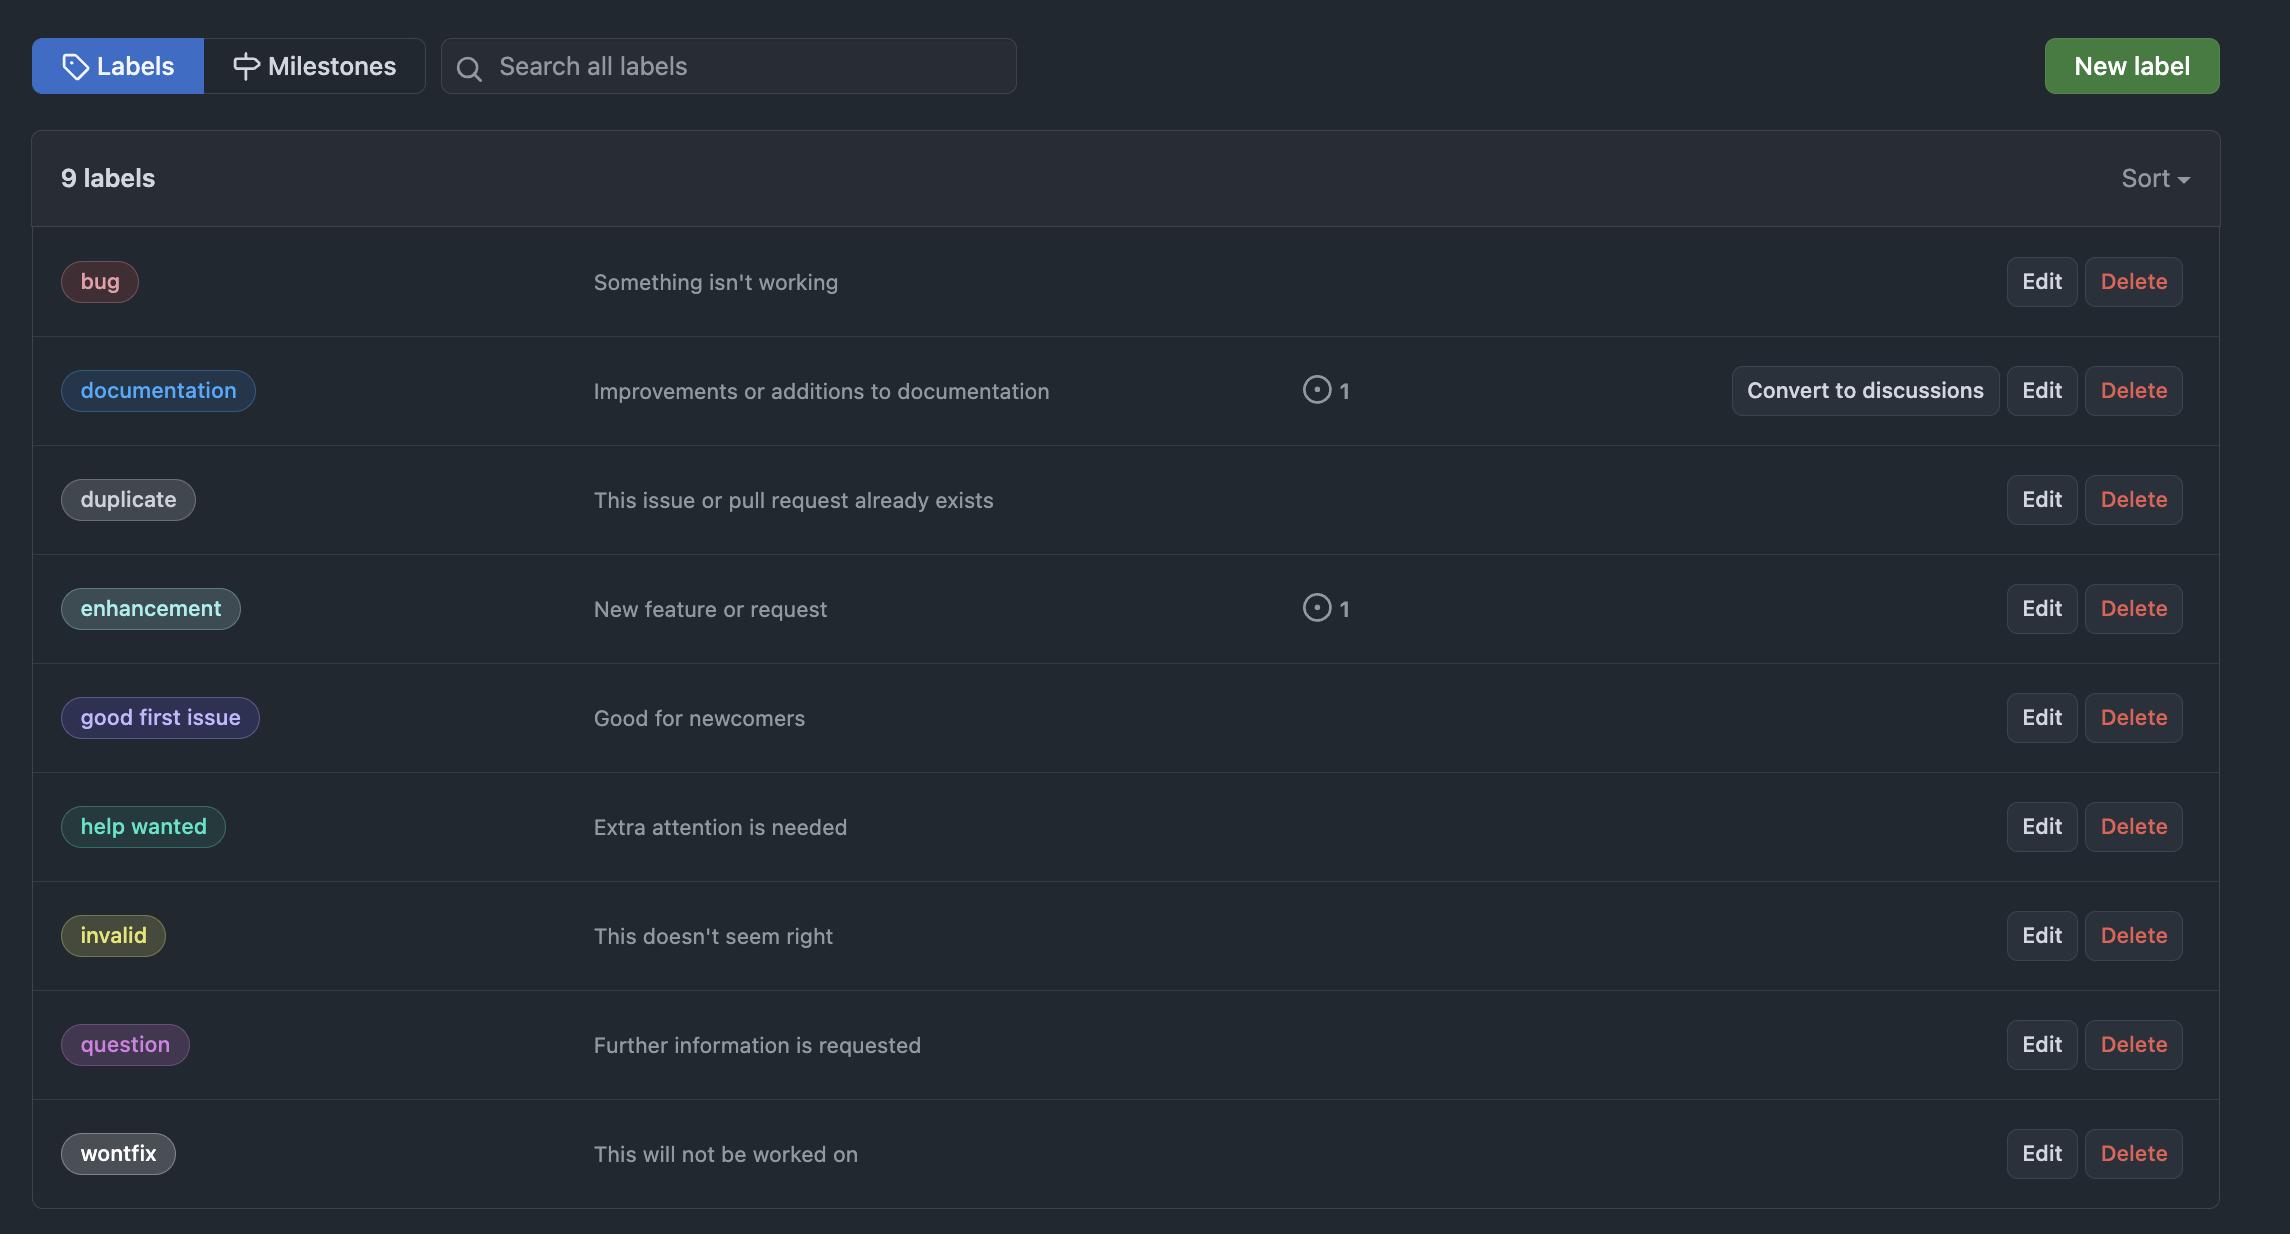Click the open issues icon for enhancement

1317,608
